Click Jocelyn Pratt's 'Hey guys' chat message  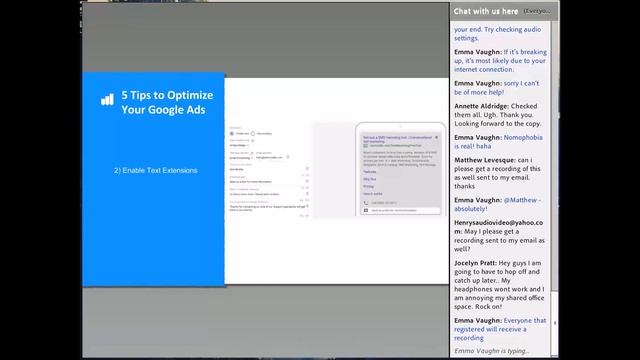(x=499, y=284)
